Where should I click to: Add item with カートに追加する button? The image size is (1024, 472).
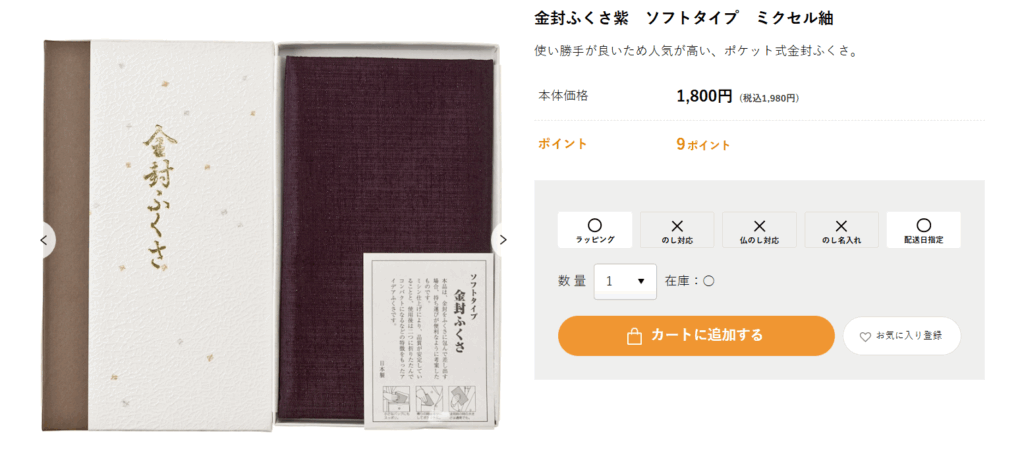(696, 336)
